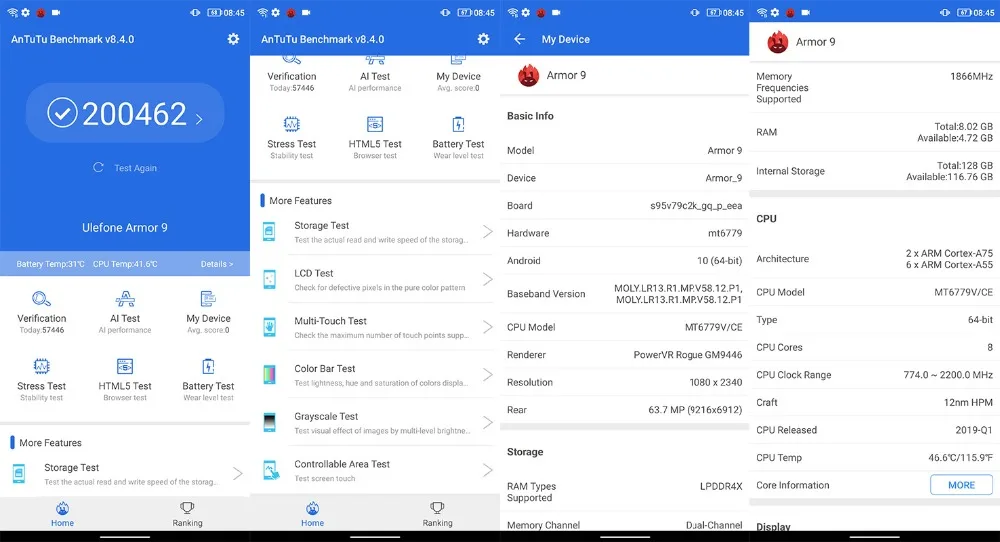The width and height of the screenshot is (1000, 542).
Task: Tap the checkmark icon beside score 200462
Action: coord(62,114)
